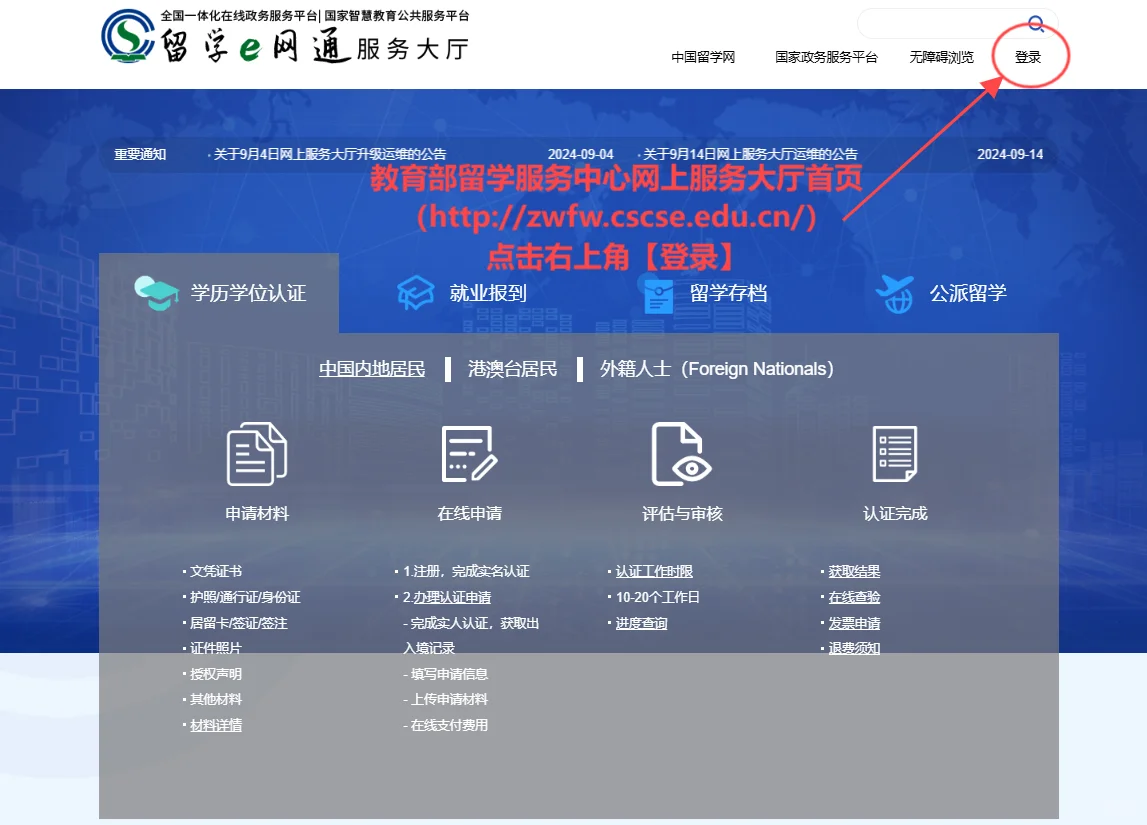Open 发票申请 link
Image resolution: width=1147 pixels, height=825 pixels.
(x=854, y=623)
